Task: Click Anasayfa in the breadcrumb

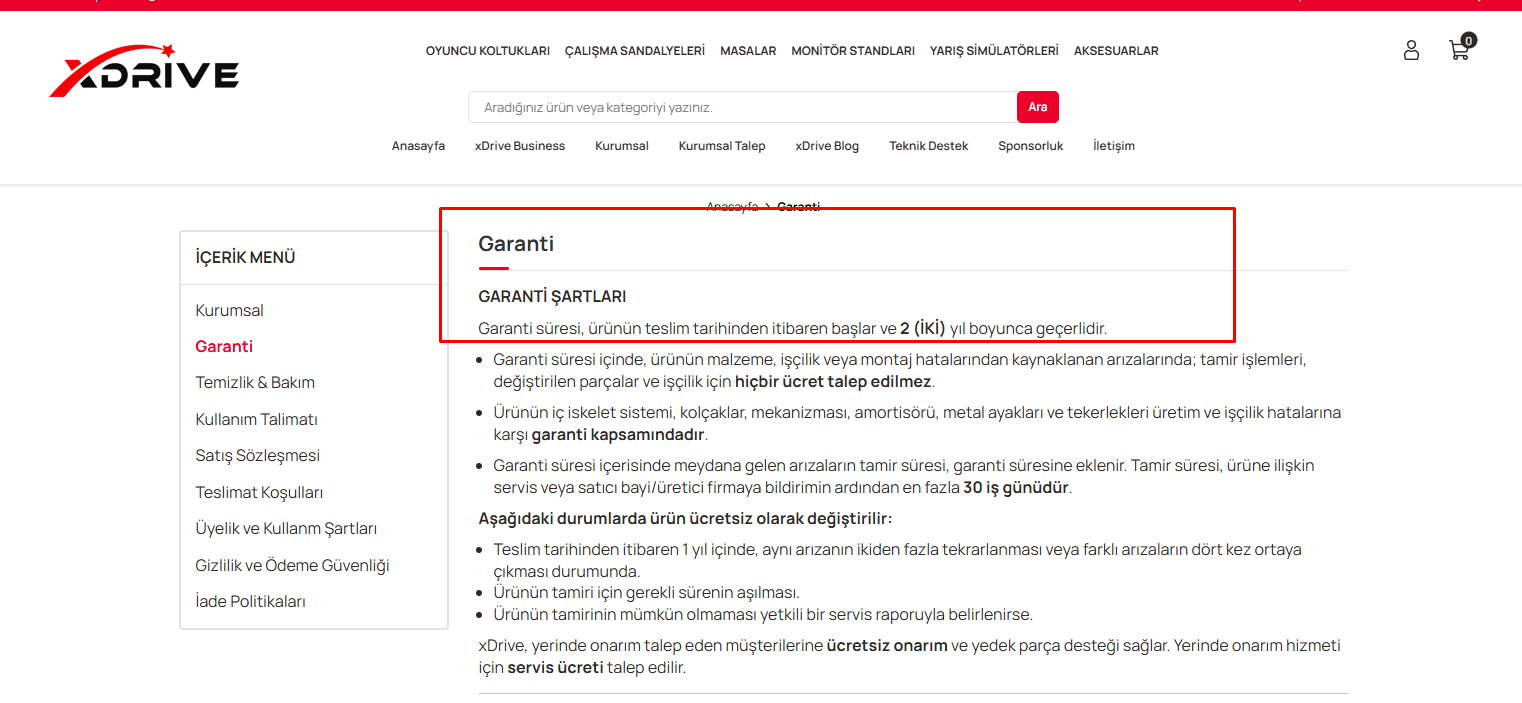Action: click(x=732, y=206)
